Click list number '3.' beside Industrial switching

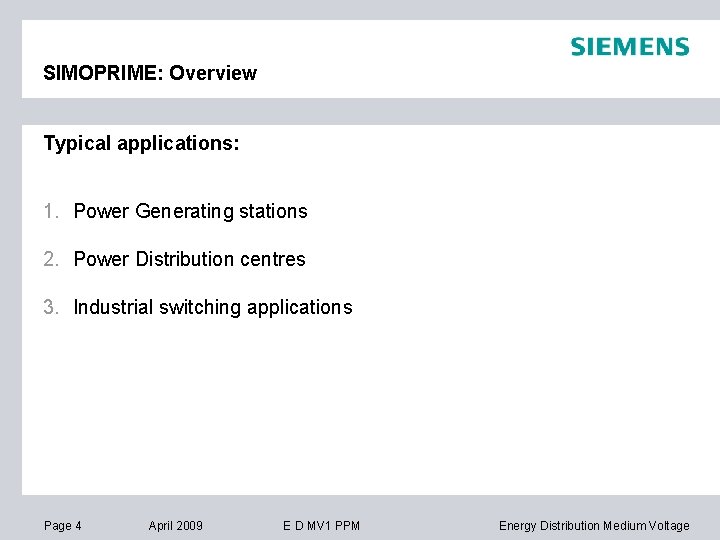(x=51, y=307)
